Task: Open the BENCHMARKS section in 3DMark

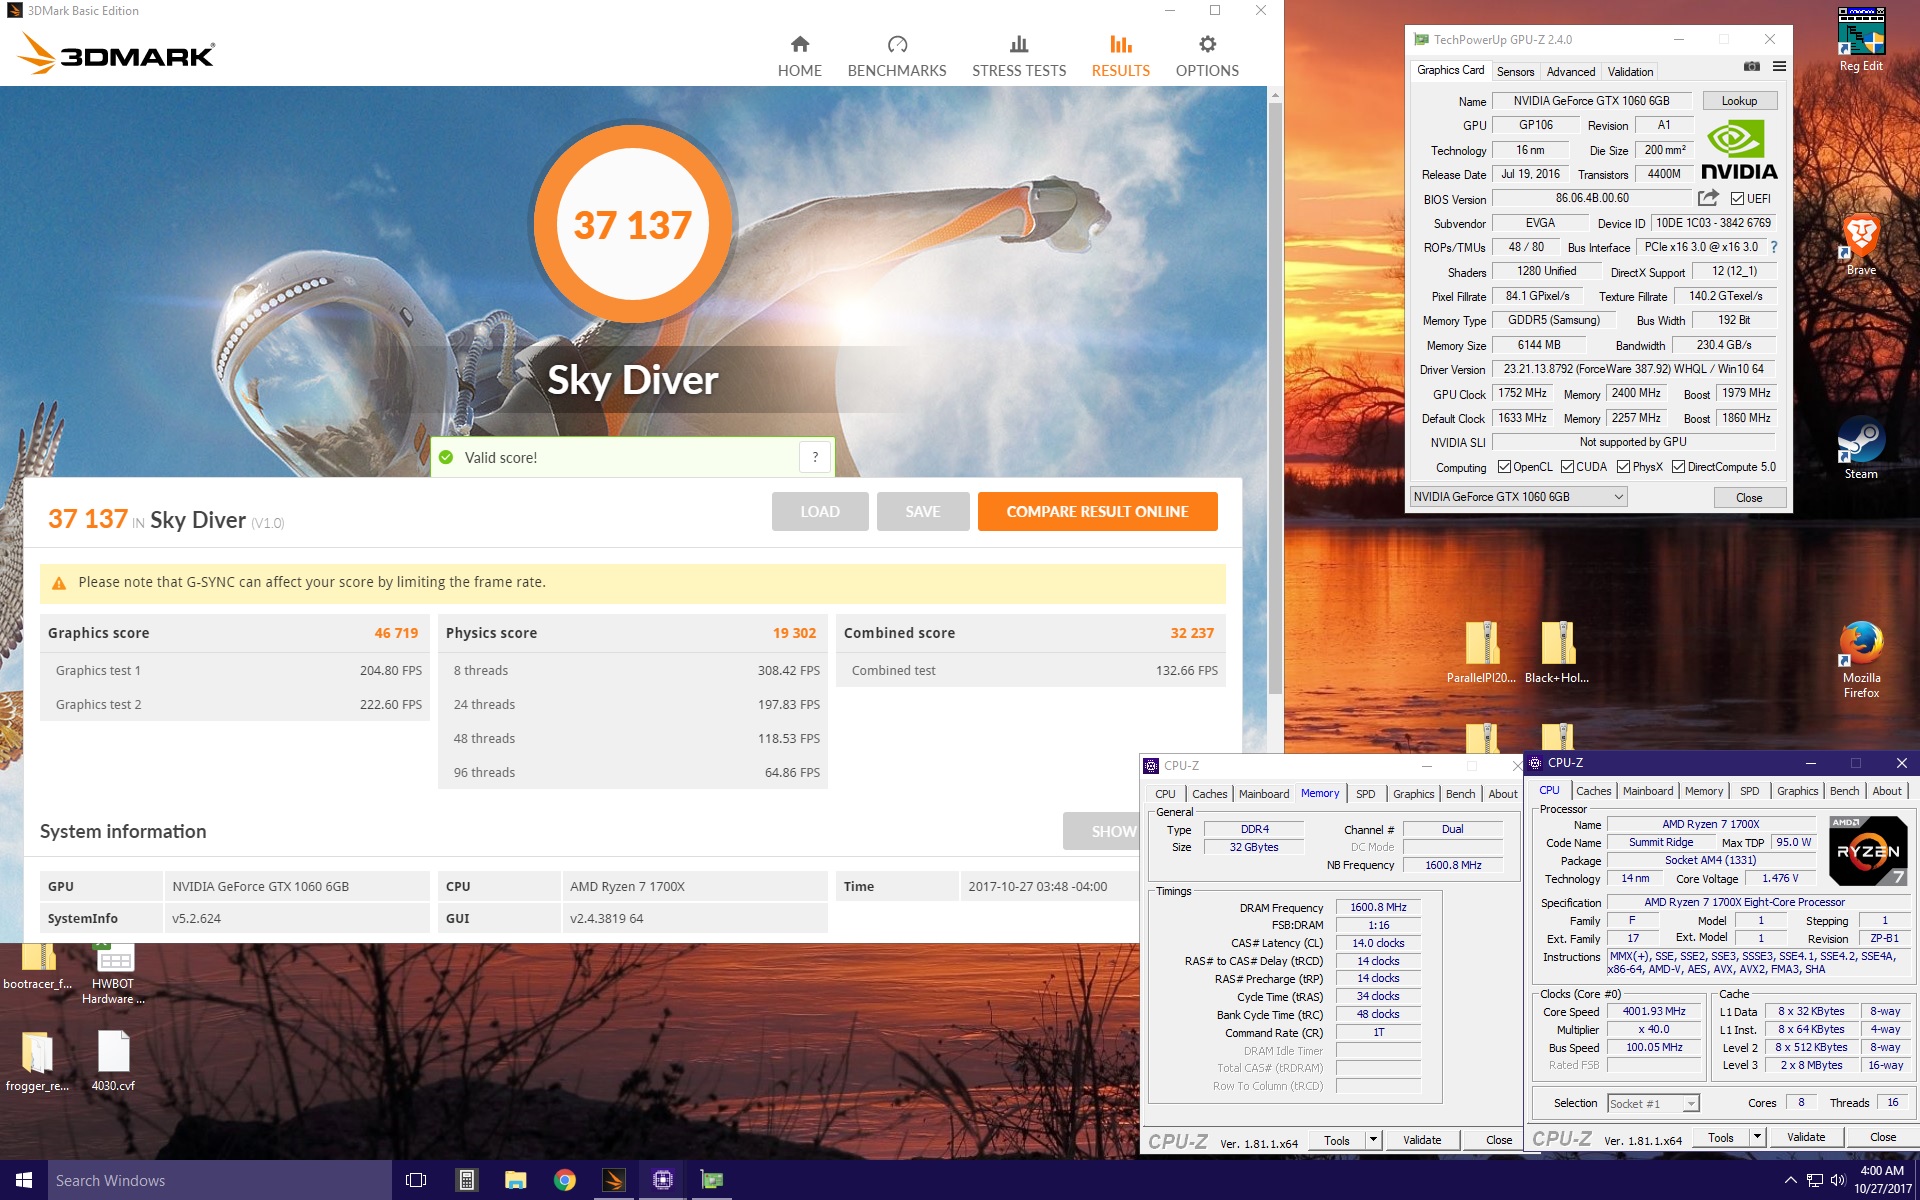Action: click(897, 57)
